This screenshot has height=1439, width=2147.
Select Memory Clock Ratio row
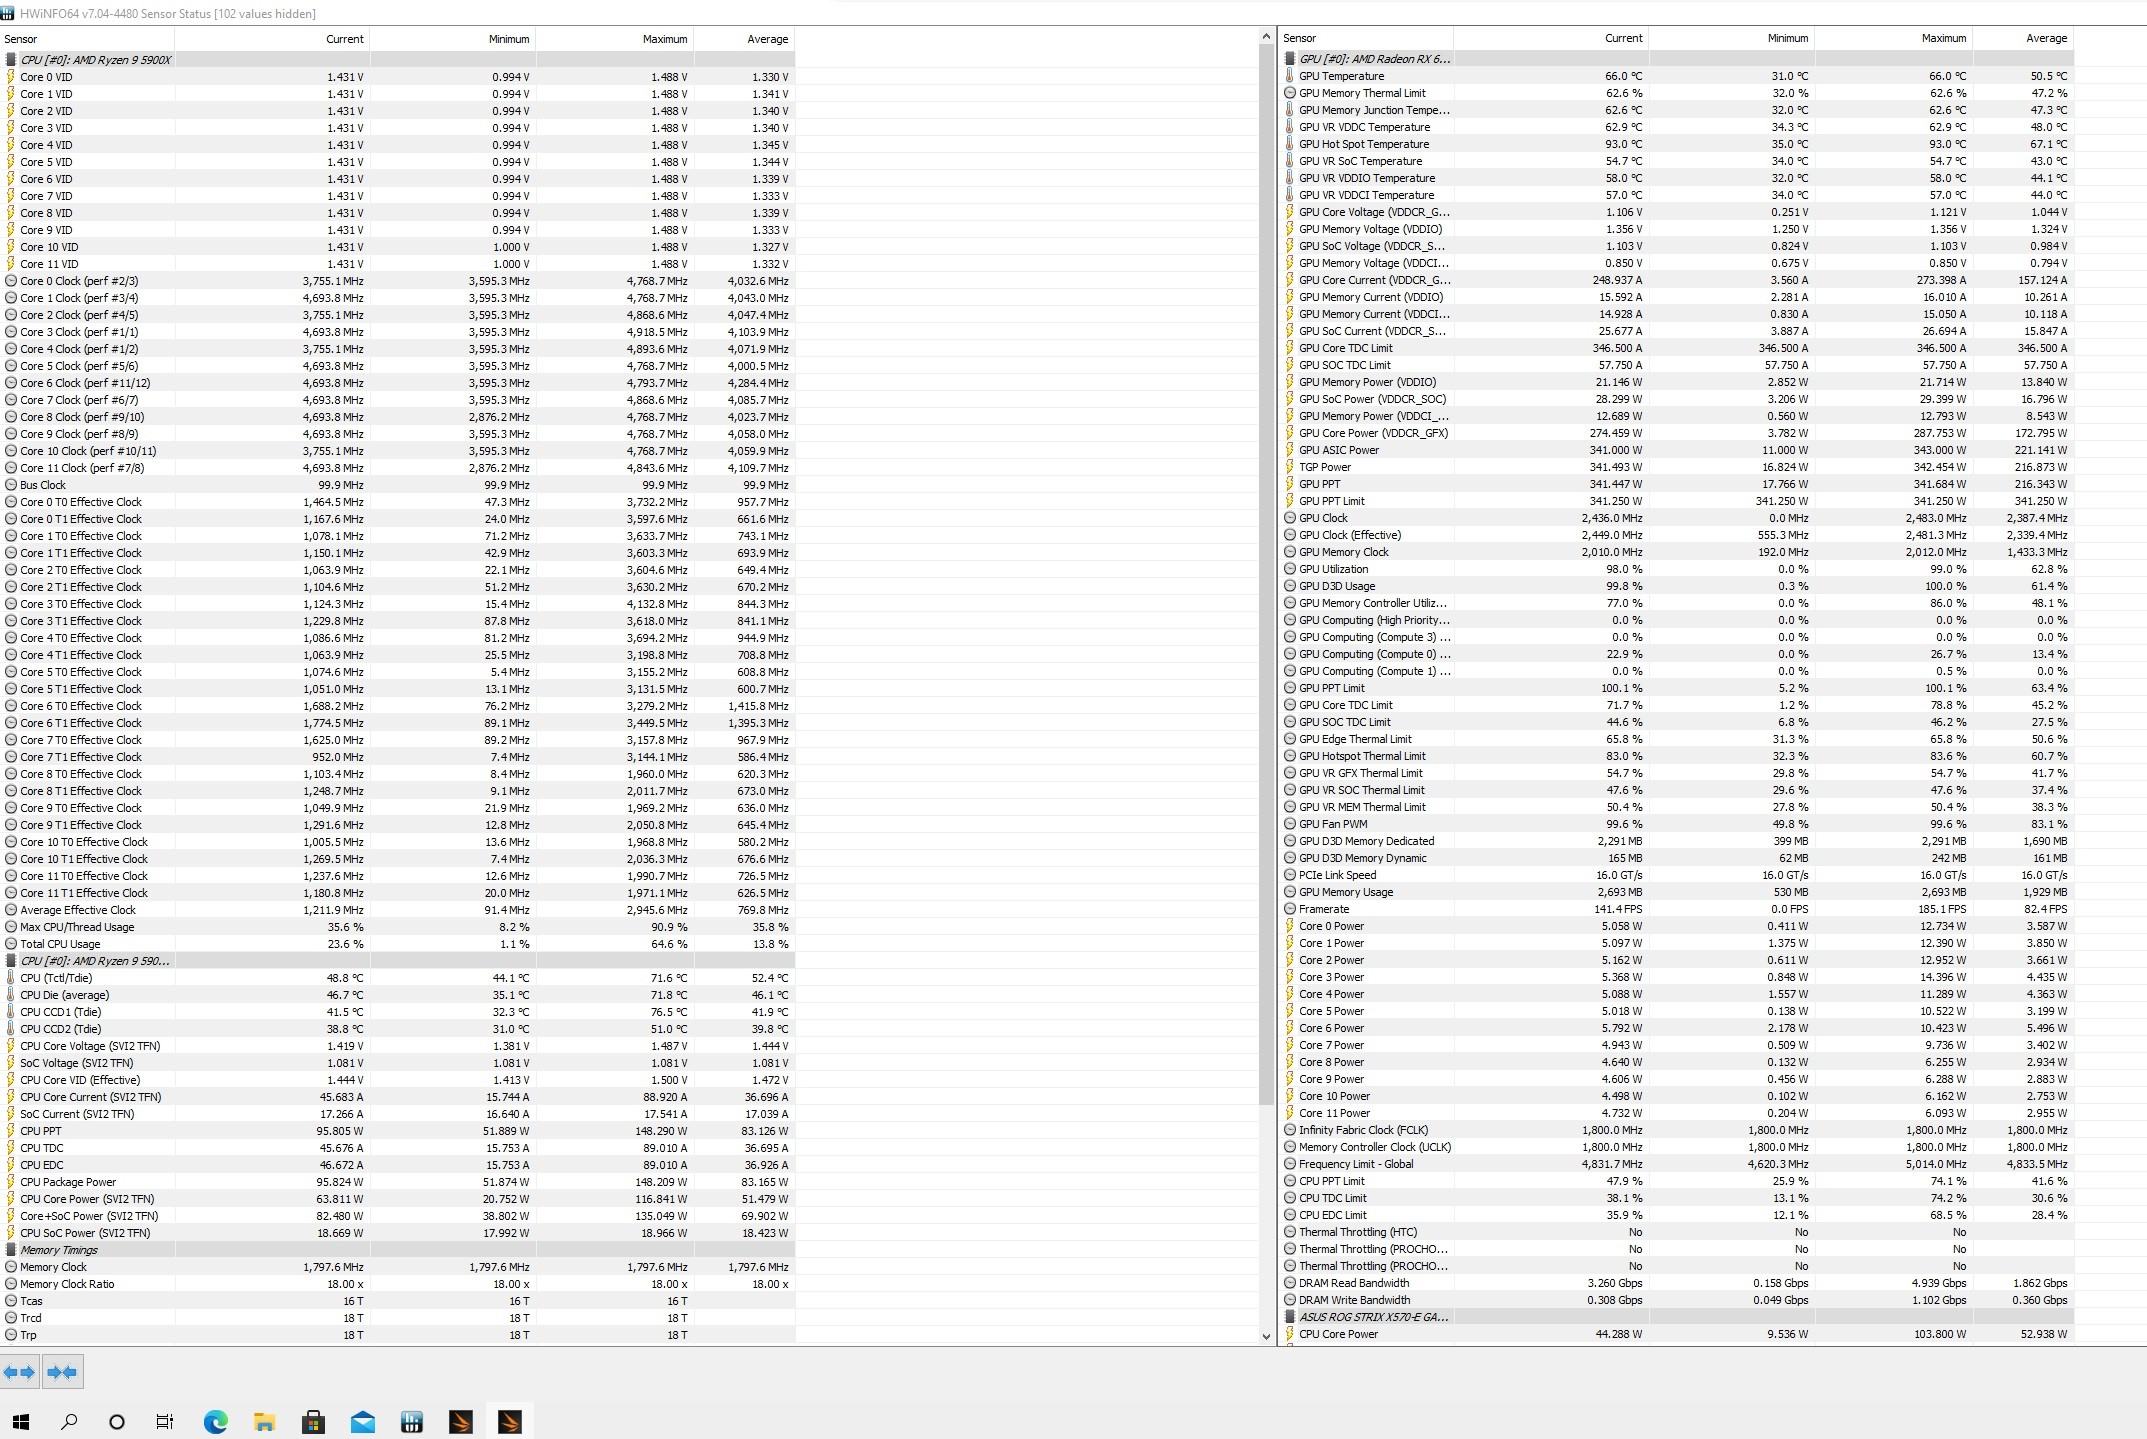click(x=397, y=1284)
